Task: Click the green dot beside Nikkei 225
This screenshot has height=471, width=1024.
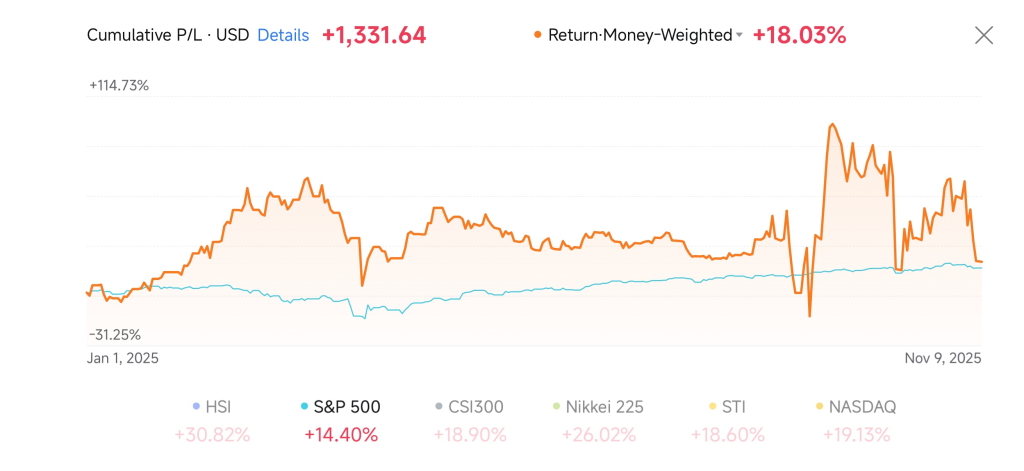Action: click(x=555, y=407)
